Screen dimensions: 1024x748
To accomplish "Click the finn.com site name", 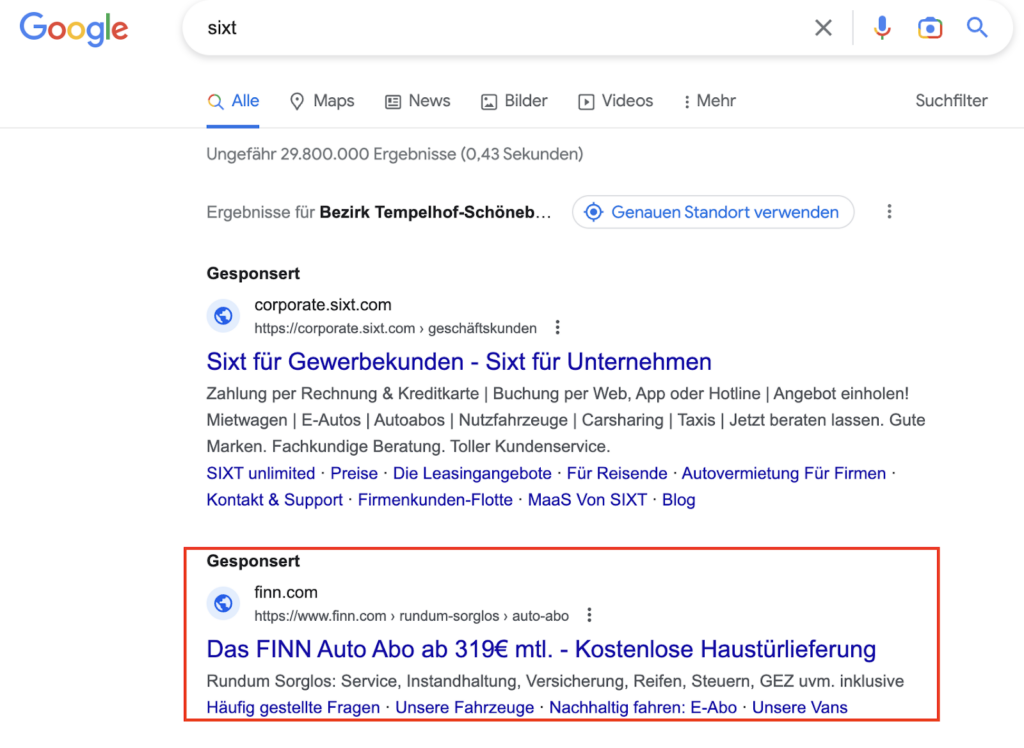I will pyautogui.click(x=286, y=593).
